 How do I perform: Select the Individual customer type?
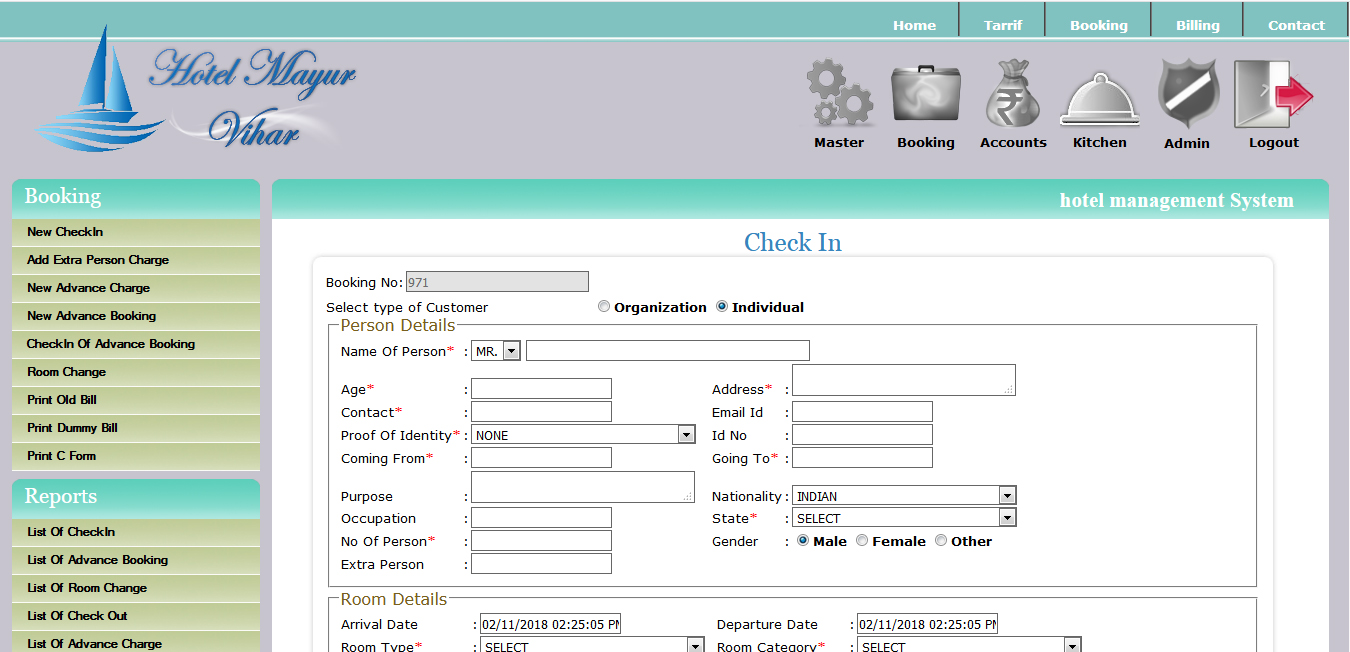pyautogui.click(x=722, y=307)
